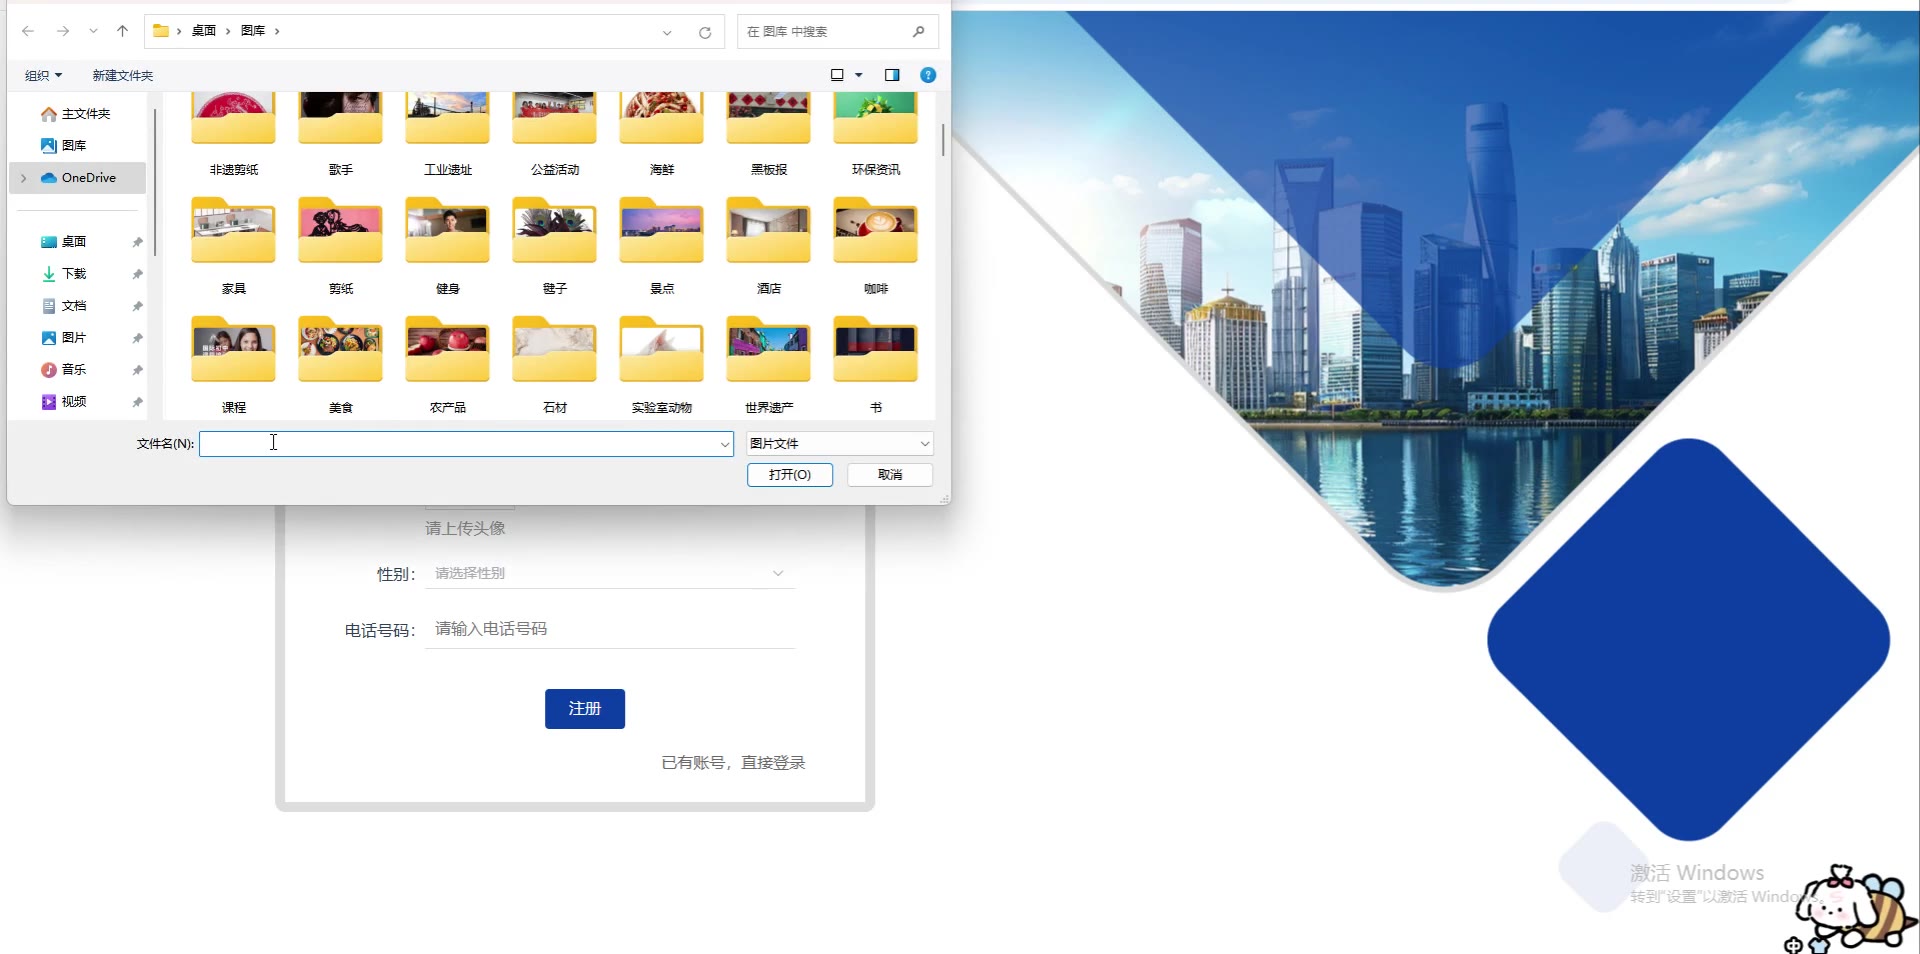Select the 酒店 folder
The width and height of the screenshot is (1920, 954).
tap(768, 245)
